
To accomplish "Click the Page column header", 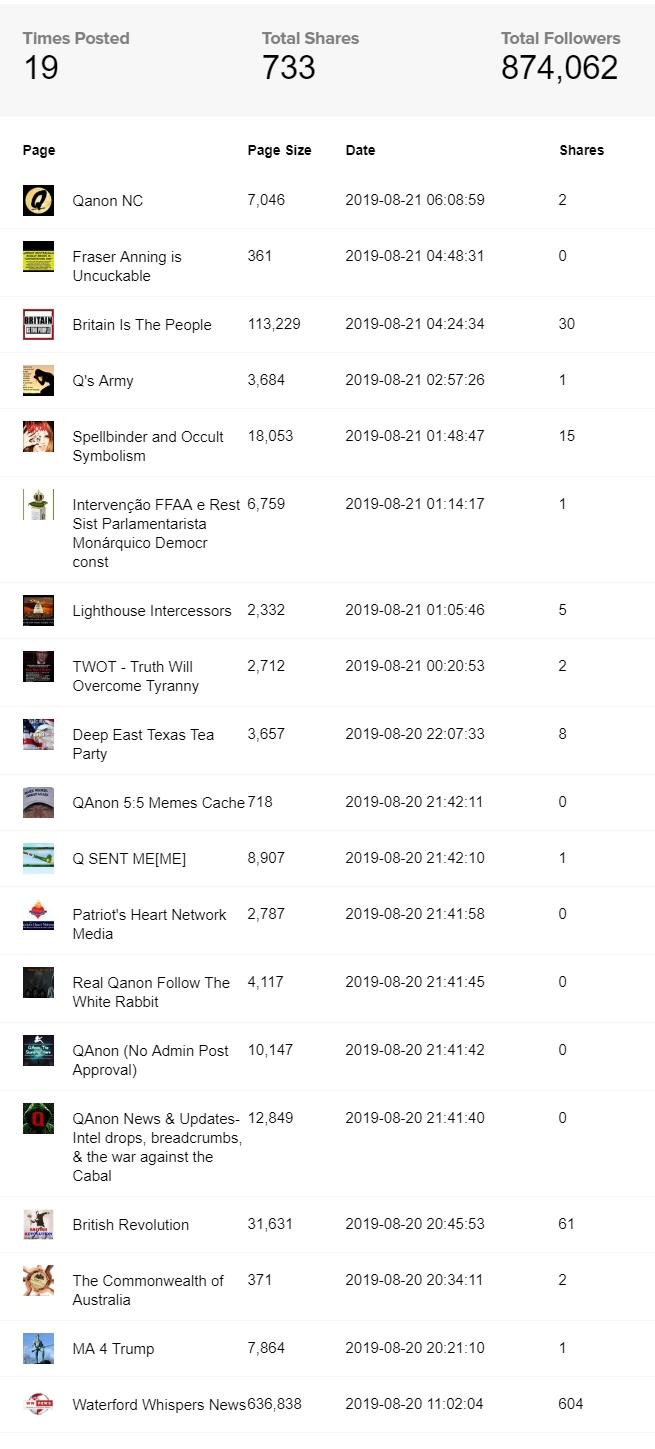I will click(x=39, y=150).
